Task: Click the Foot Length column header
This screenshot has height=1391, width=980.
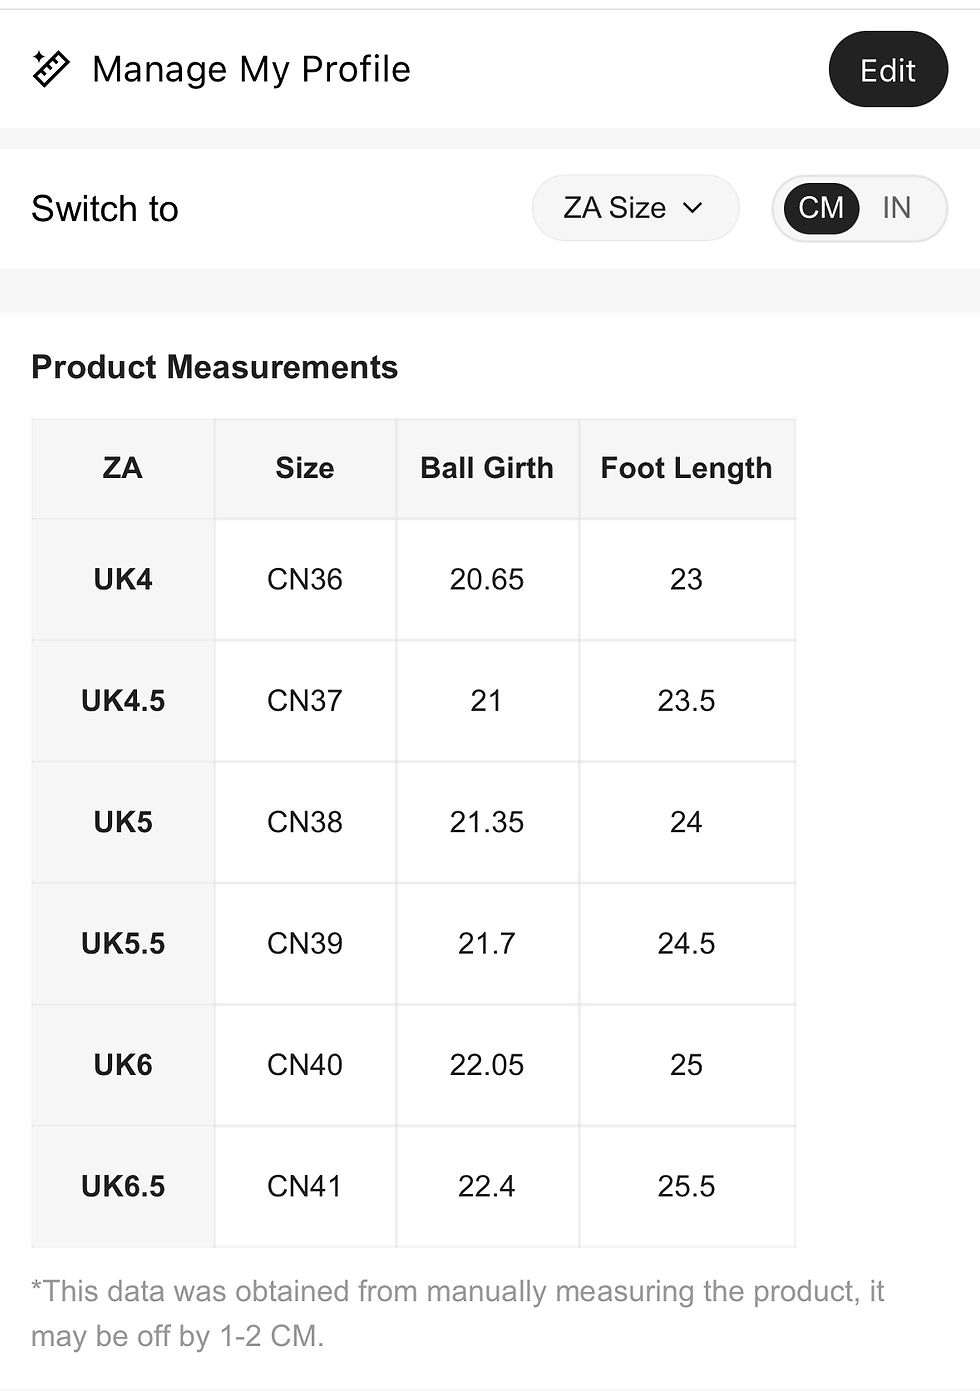Action: click(x=686, y=468)
